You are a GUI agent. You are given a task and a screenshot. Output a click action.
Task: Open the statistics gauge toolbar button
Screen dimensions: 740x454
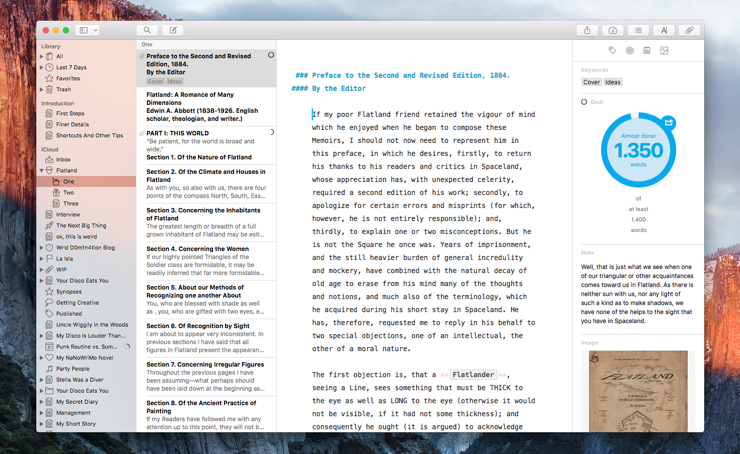coord(613,30)
